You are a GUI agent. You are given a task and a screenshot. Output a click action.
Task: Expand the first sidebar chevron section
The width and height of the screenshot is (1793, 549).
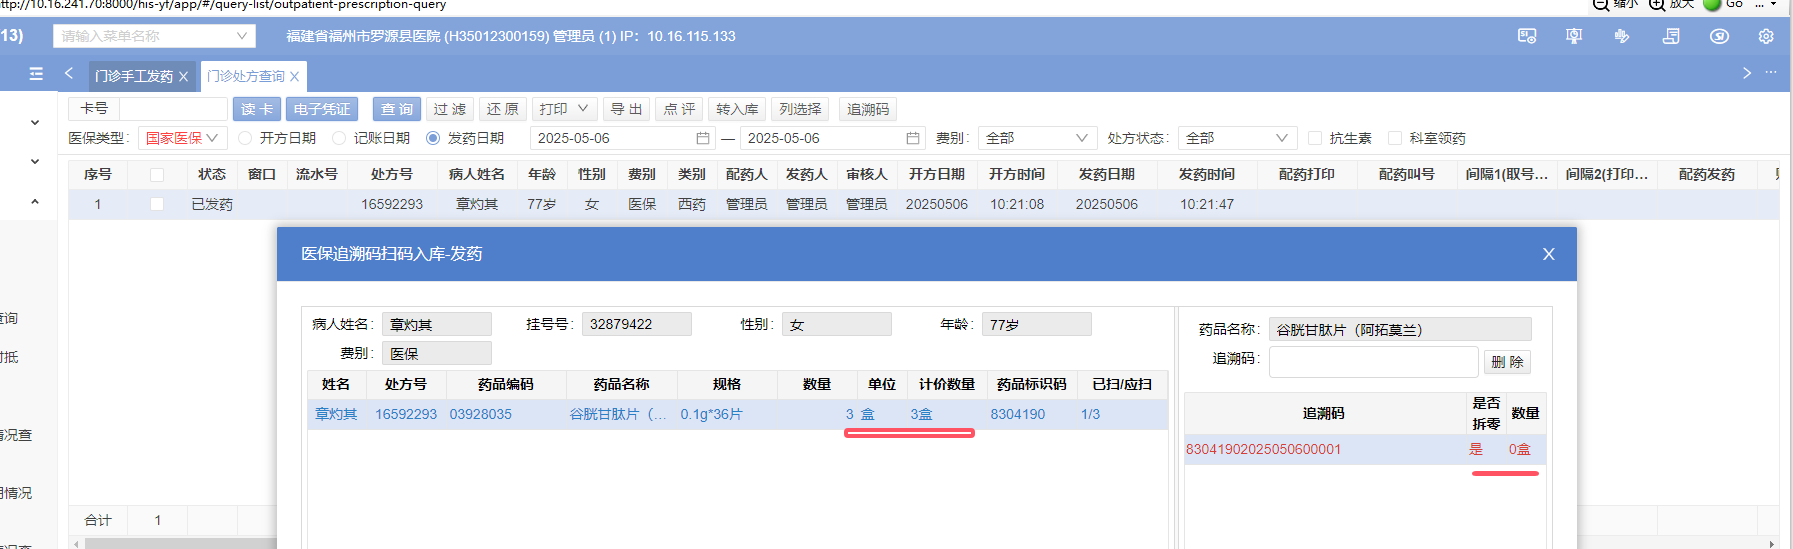point(35,122)
